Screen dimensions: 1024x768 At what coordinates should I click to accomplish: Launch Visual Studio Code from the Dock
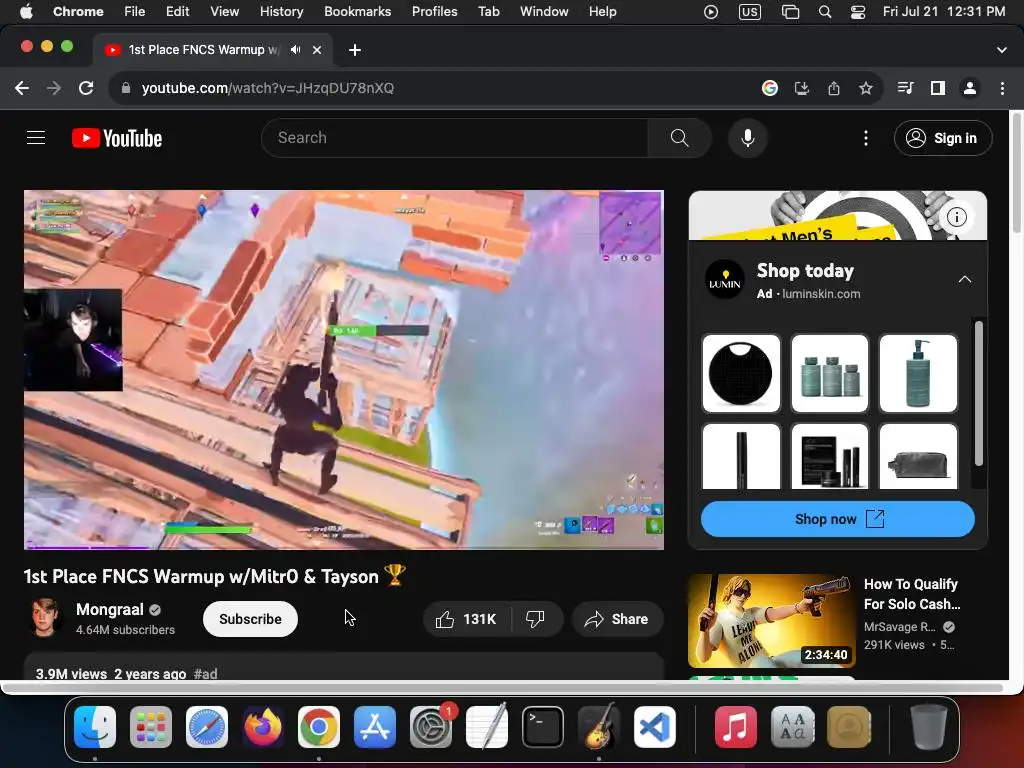point(654,727)
